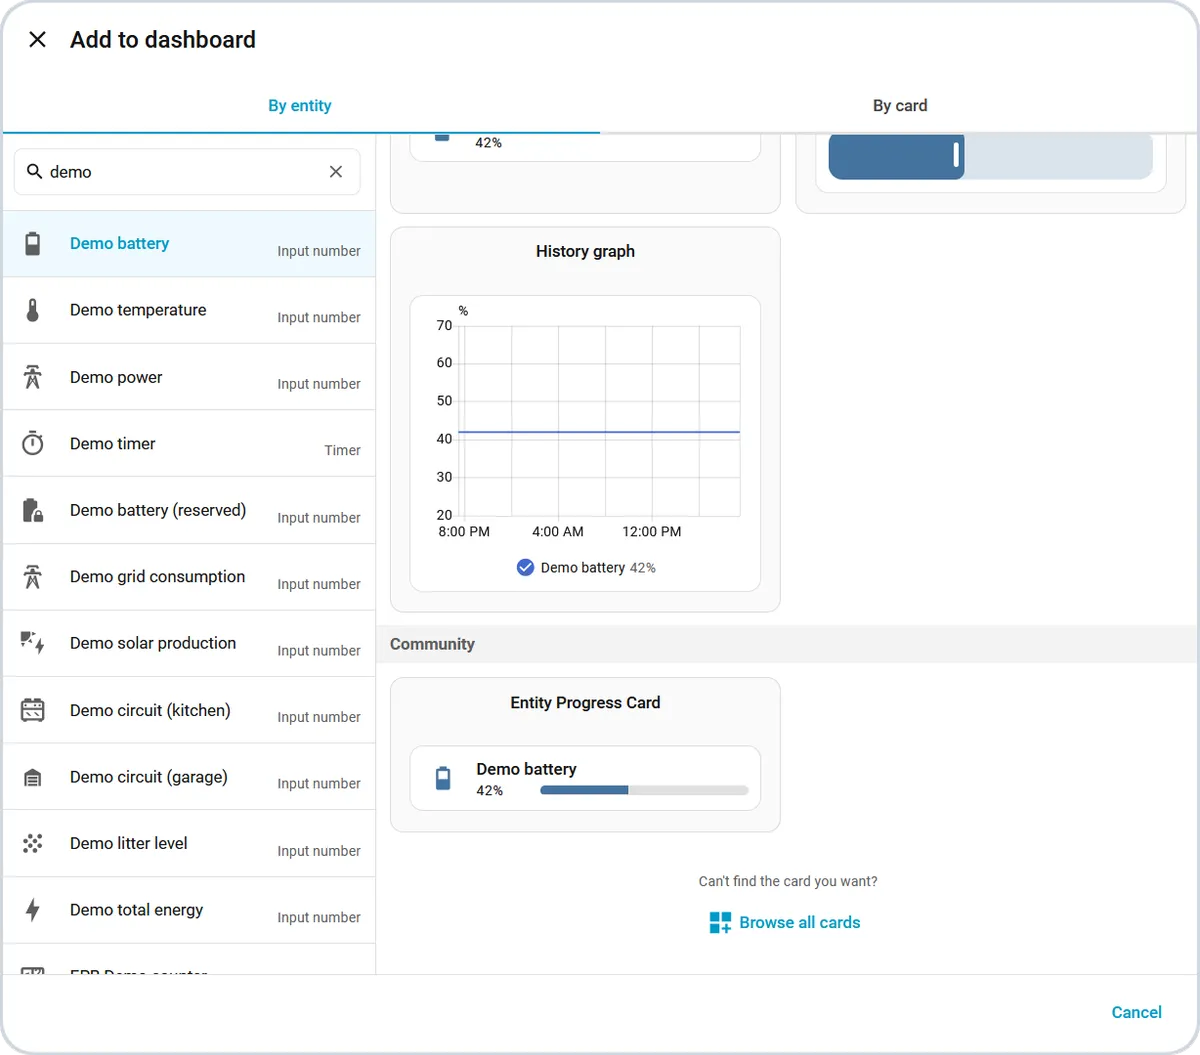This screenshot has height=1055, width=1200.
Task: Select Demo power entity row
Action: 189,377
